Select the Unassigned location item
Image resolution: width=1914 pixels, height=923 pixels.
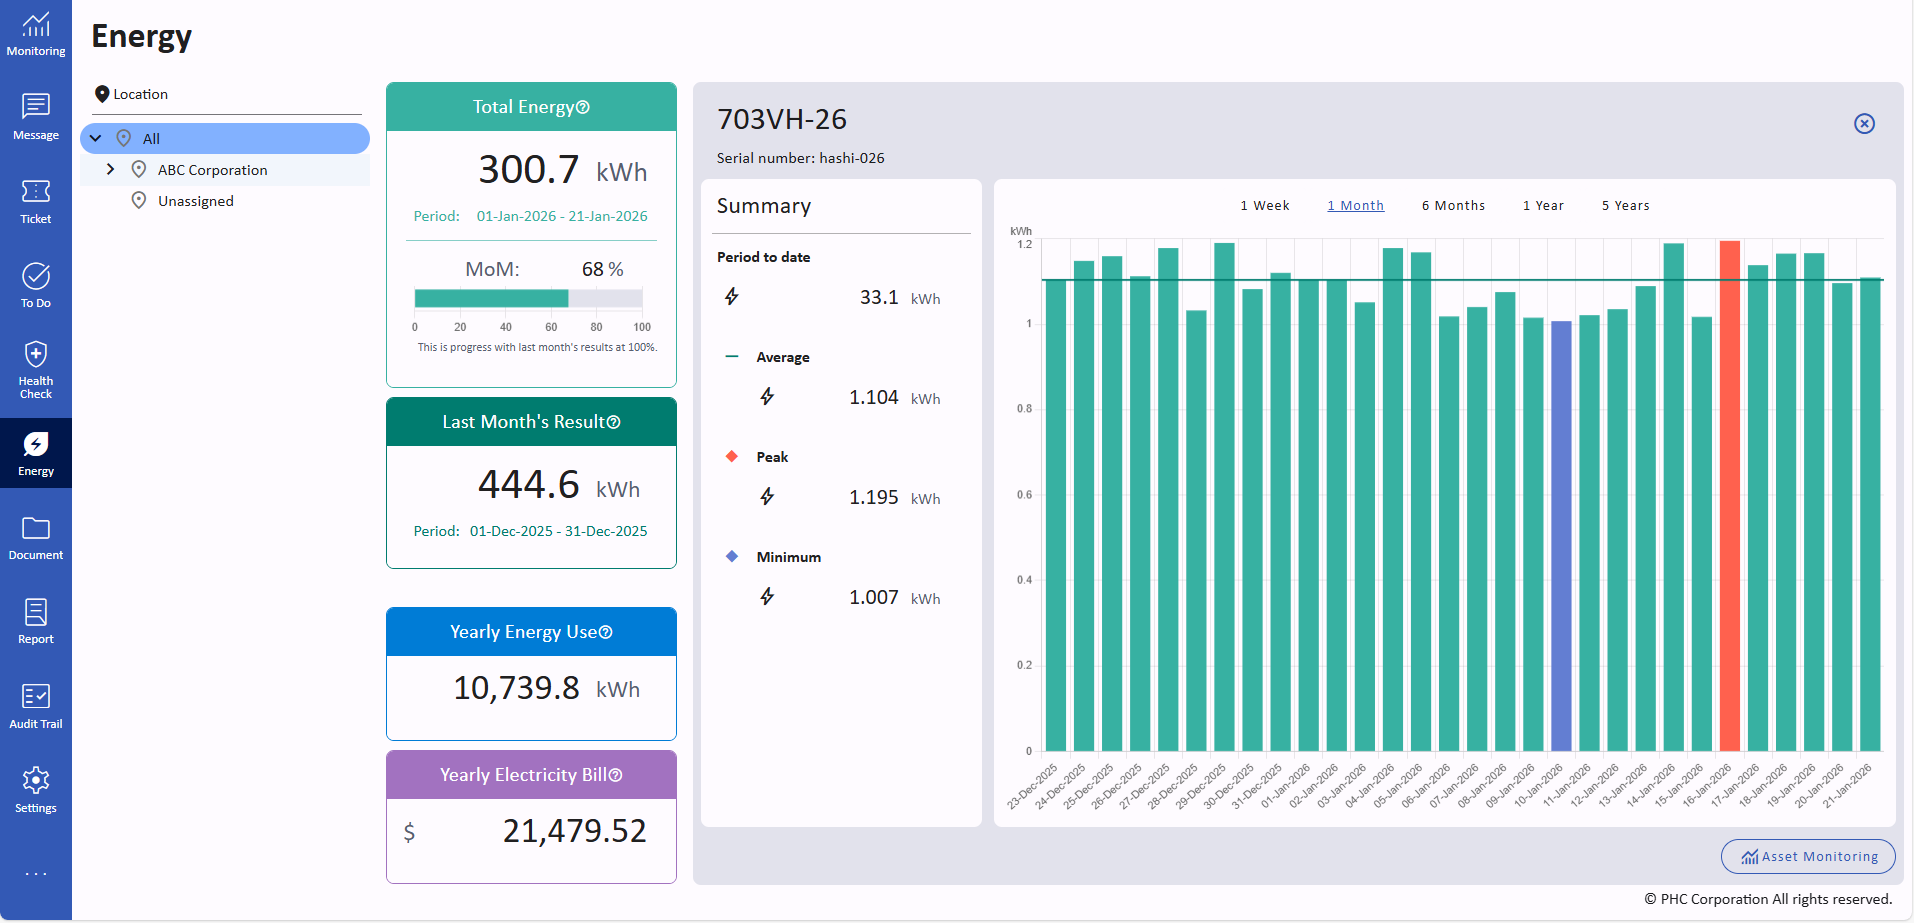pos(195,201)
